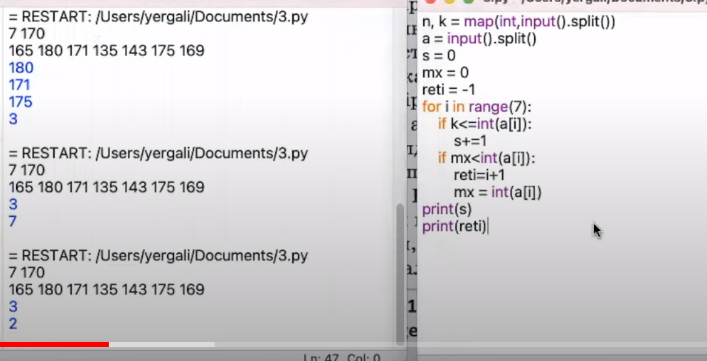Click the output 180 in the shell

21,68
